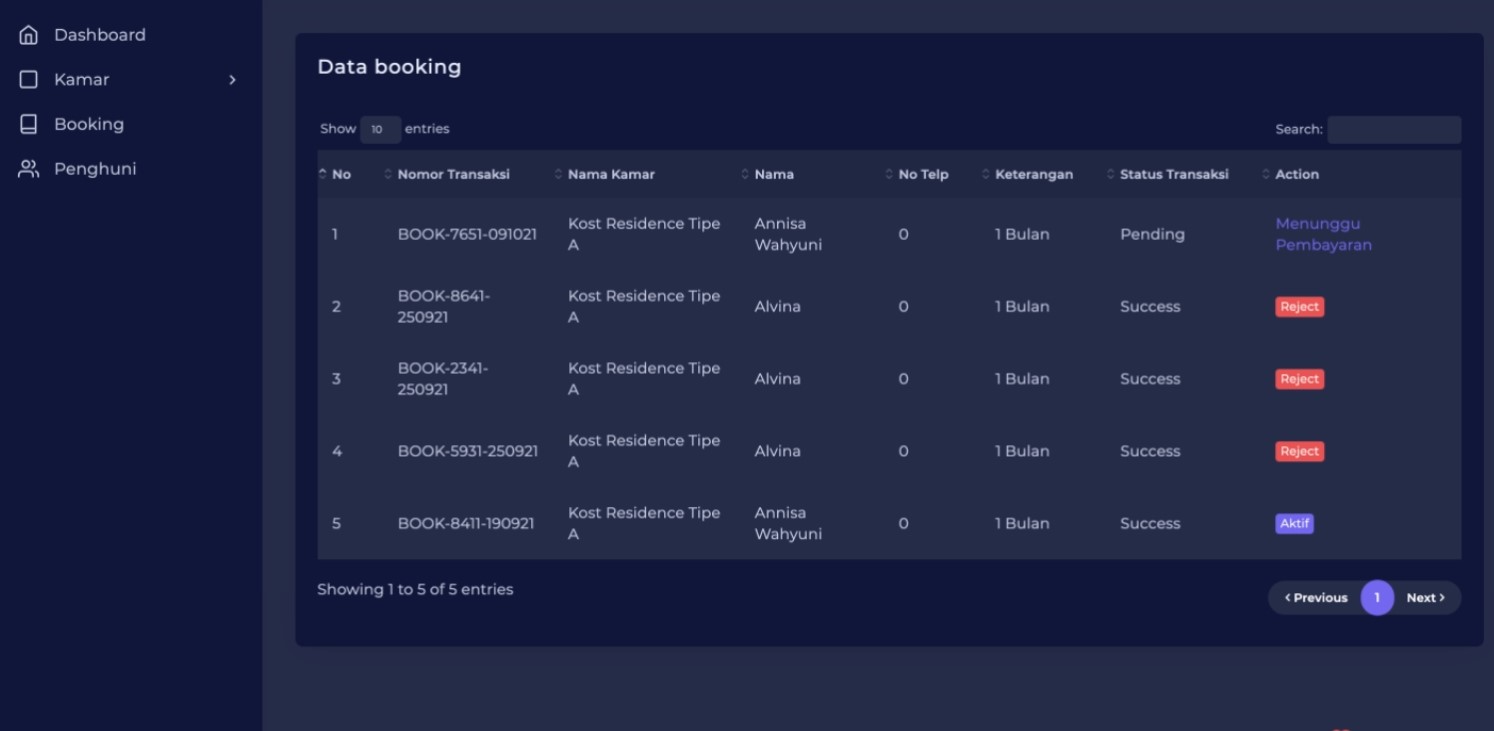This screenshot has height=731, width=1494.
Task: Click the Kamar square icon
Action: 29,80
